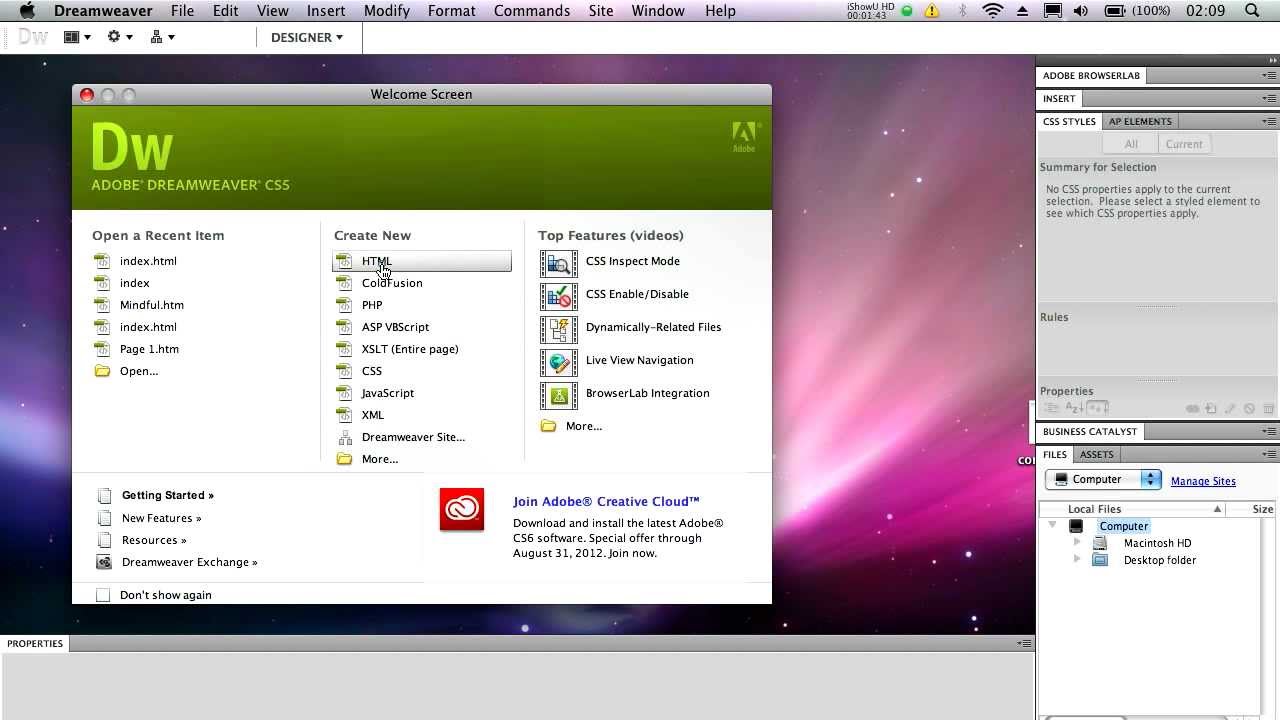This screenshot has width=1280, height=720.
Task: Show category view in CSS Properties
Action: pos(1052,408)
